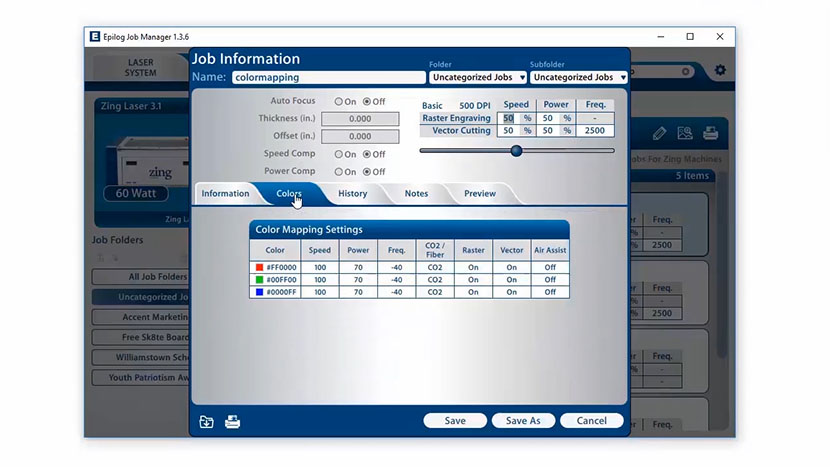Screen dimensions: 830x467
Task: Open settings via the gear icon
Action: point(719,71)
